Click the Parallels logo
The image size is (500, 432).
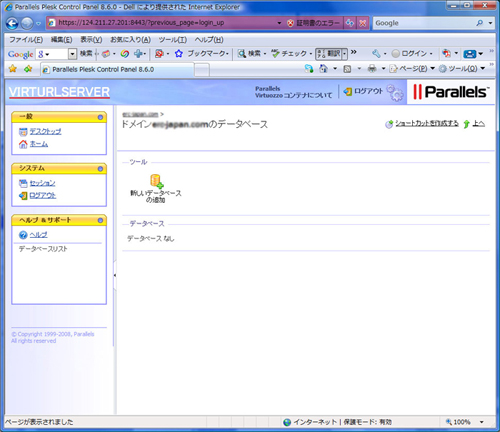pos(451,92)
